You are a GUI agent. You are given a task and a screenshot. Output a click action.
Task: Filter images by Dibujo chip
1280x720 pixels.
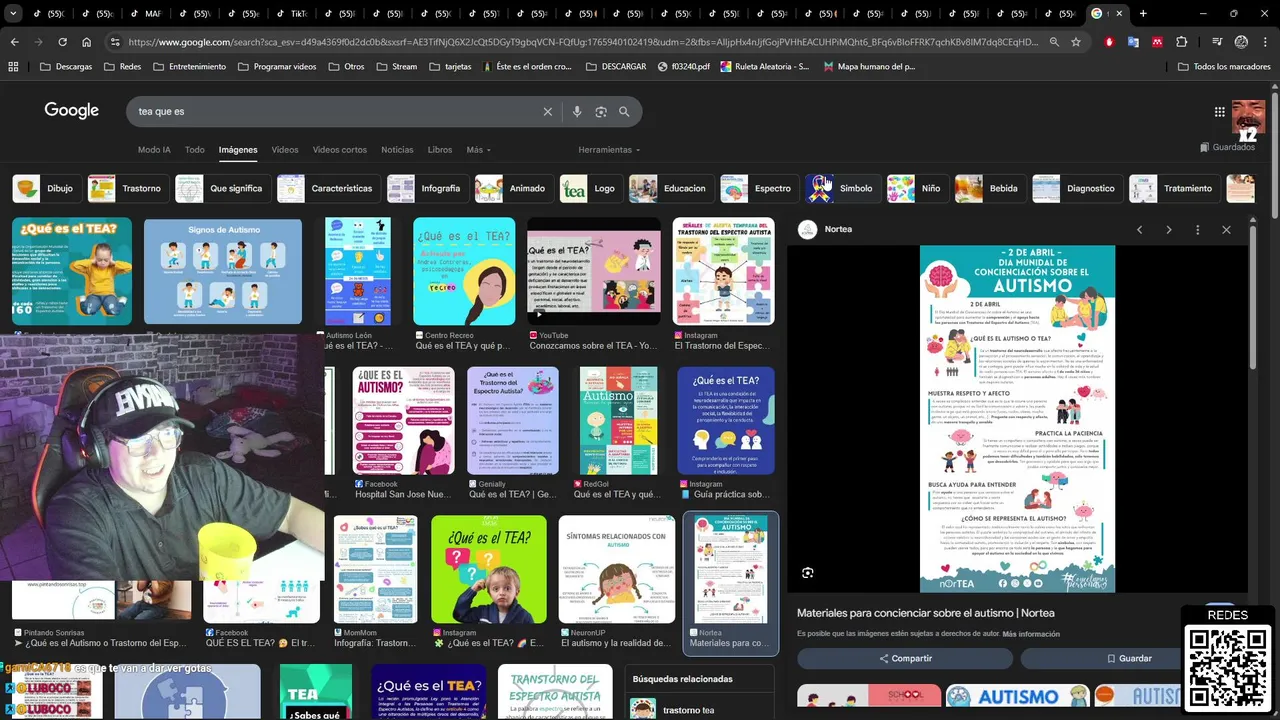coord(46,188)
